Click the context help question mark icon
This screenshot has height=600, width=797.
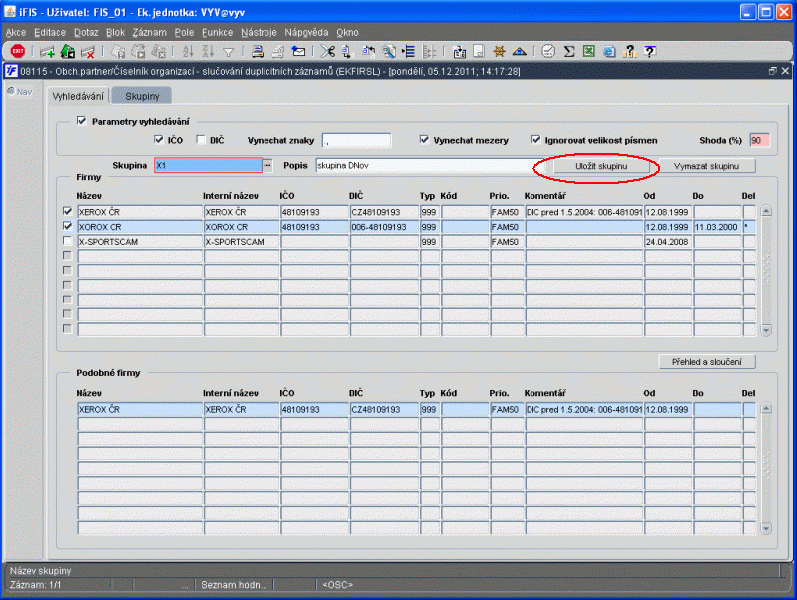tap(650, 51)
